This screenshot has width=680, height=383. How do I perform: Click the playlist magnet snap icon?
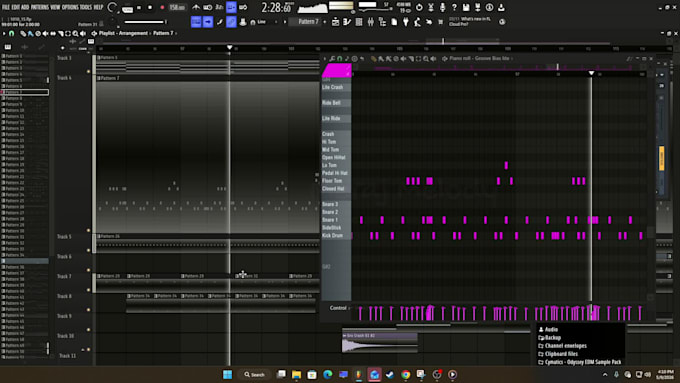point(12,33)
